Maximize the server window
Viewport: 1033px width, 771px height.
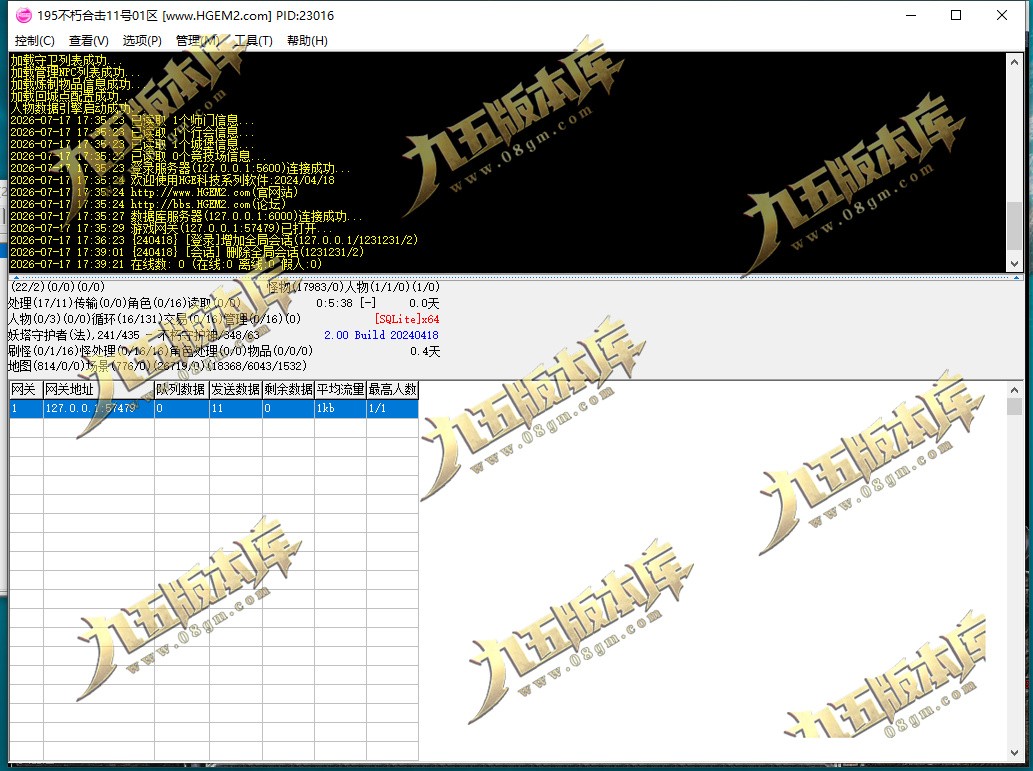pyautogui.click(x=956, y=15)
